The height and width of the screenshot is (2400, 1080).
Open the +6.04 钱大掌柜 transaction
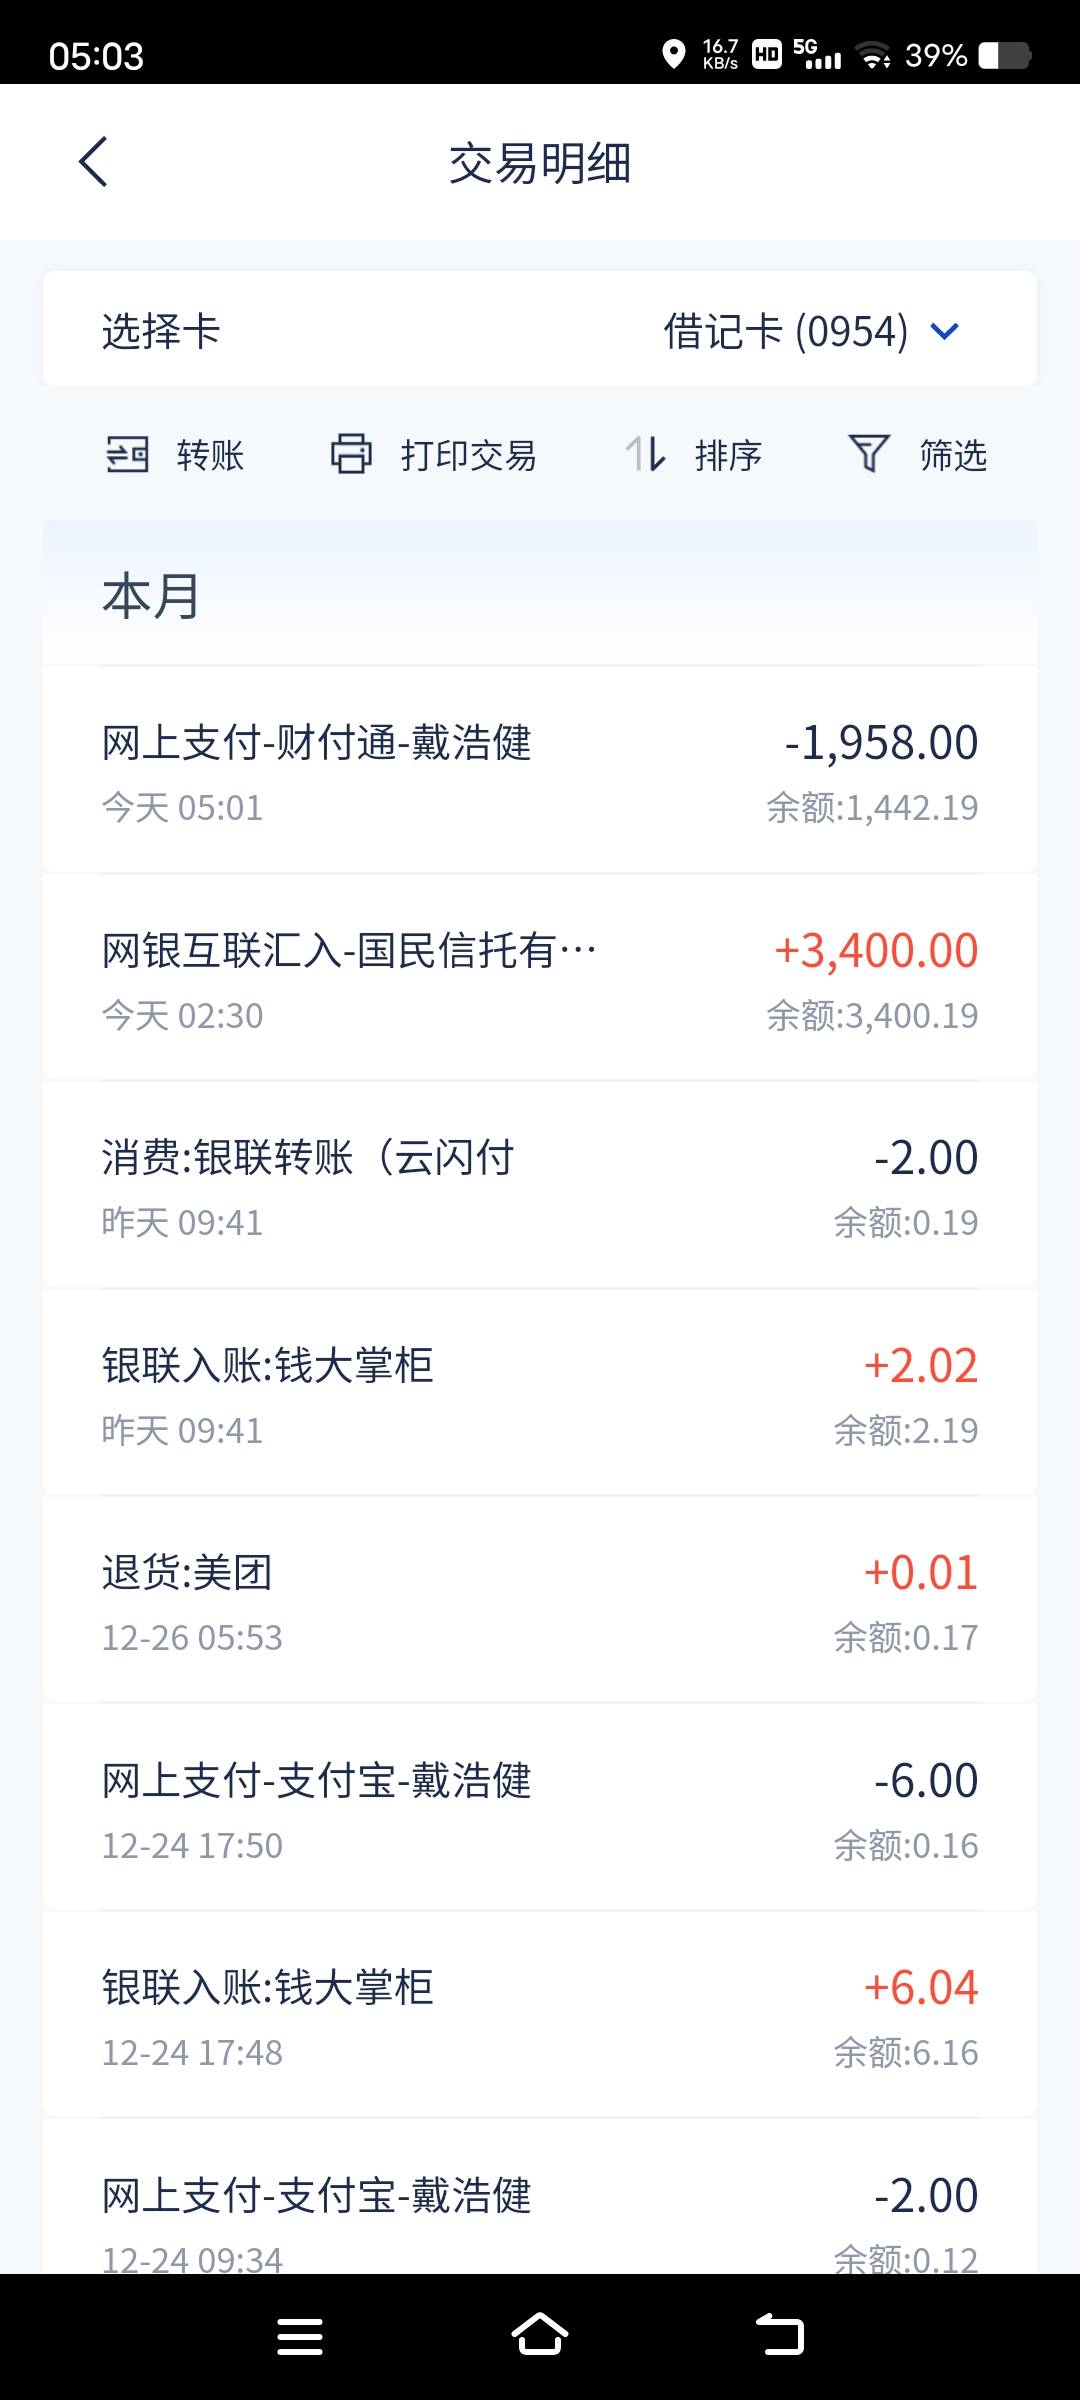(540, 2017)
